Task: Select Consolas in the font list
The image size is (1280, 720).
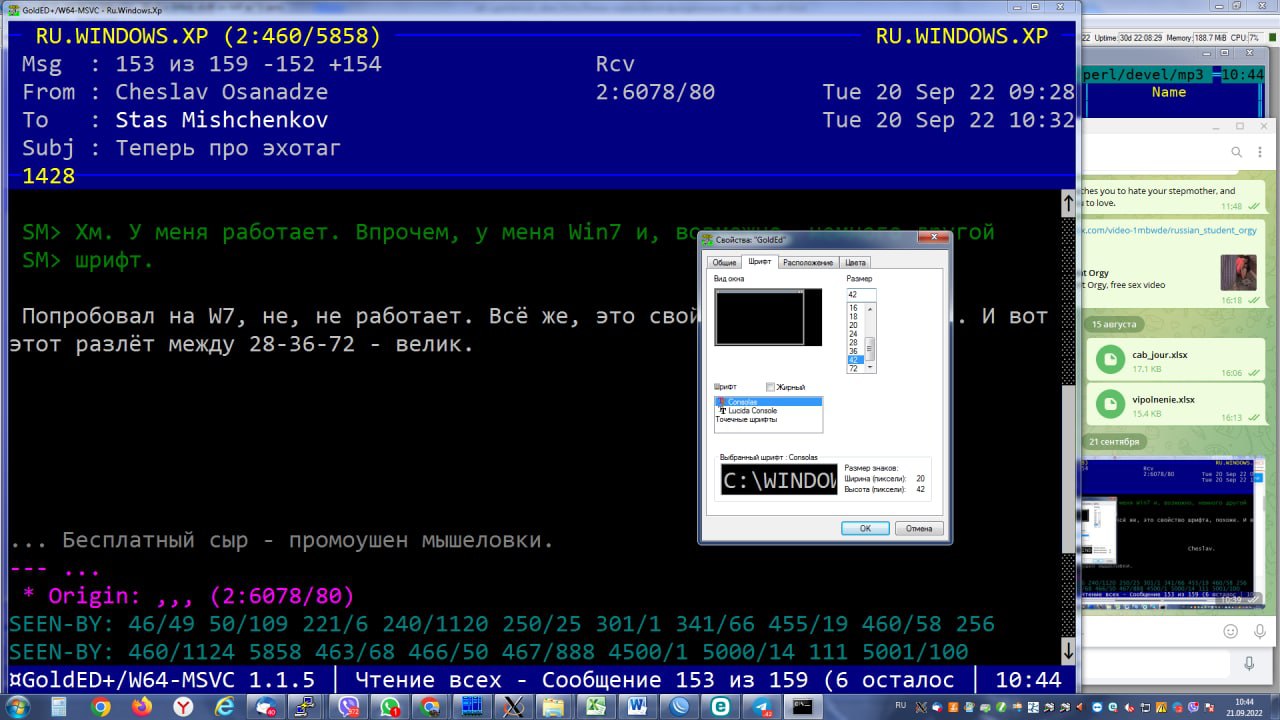Action: (x=768, y=402)
